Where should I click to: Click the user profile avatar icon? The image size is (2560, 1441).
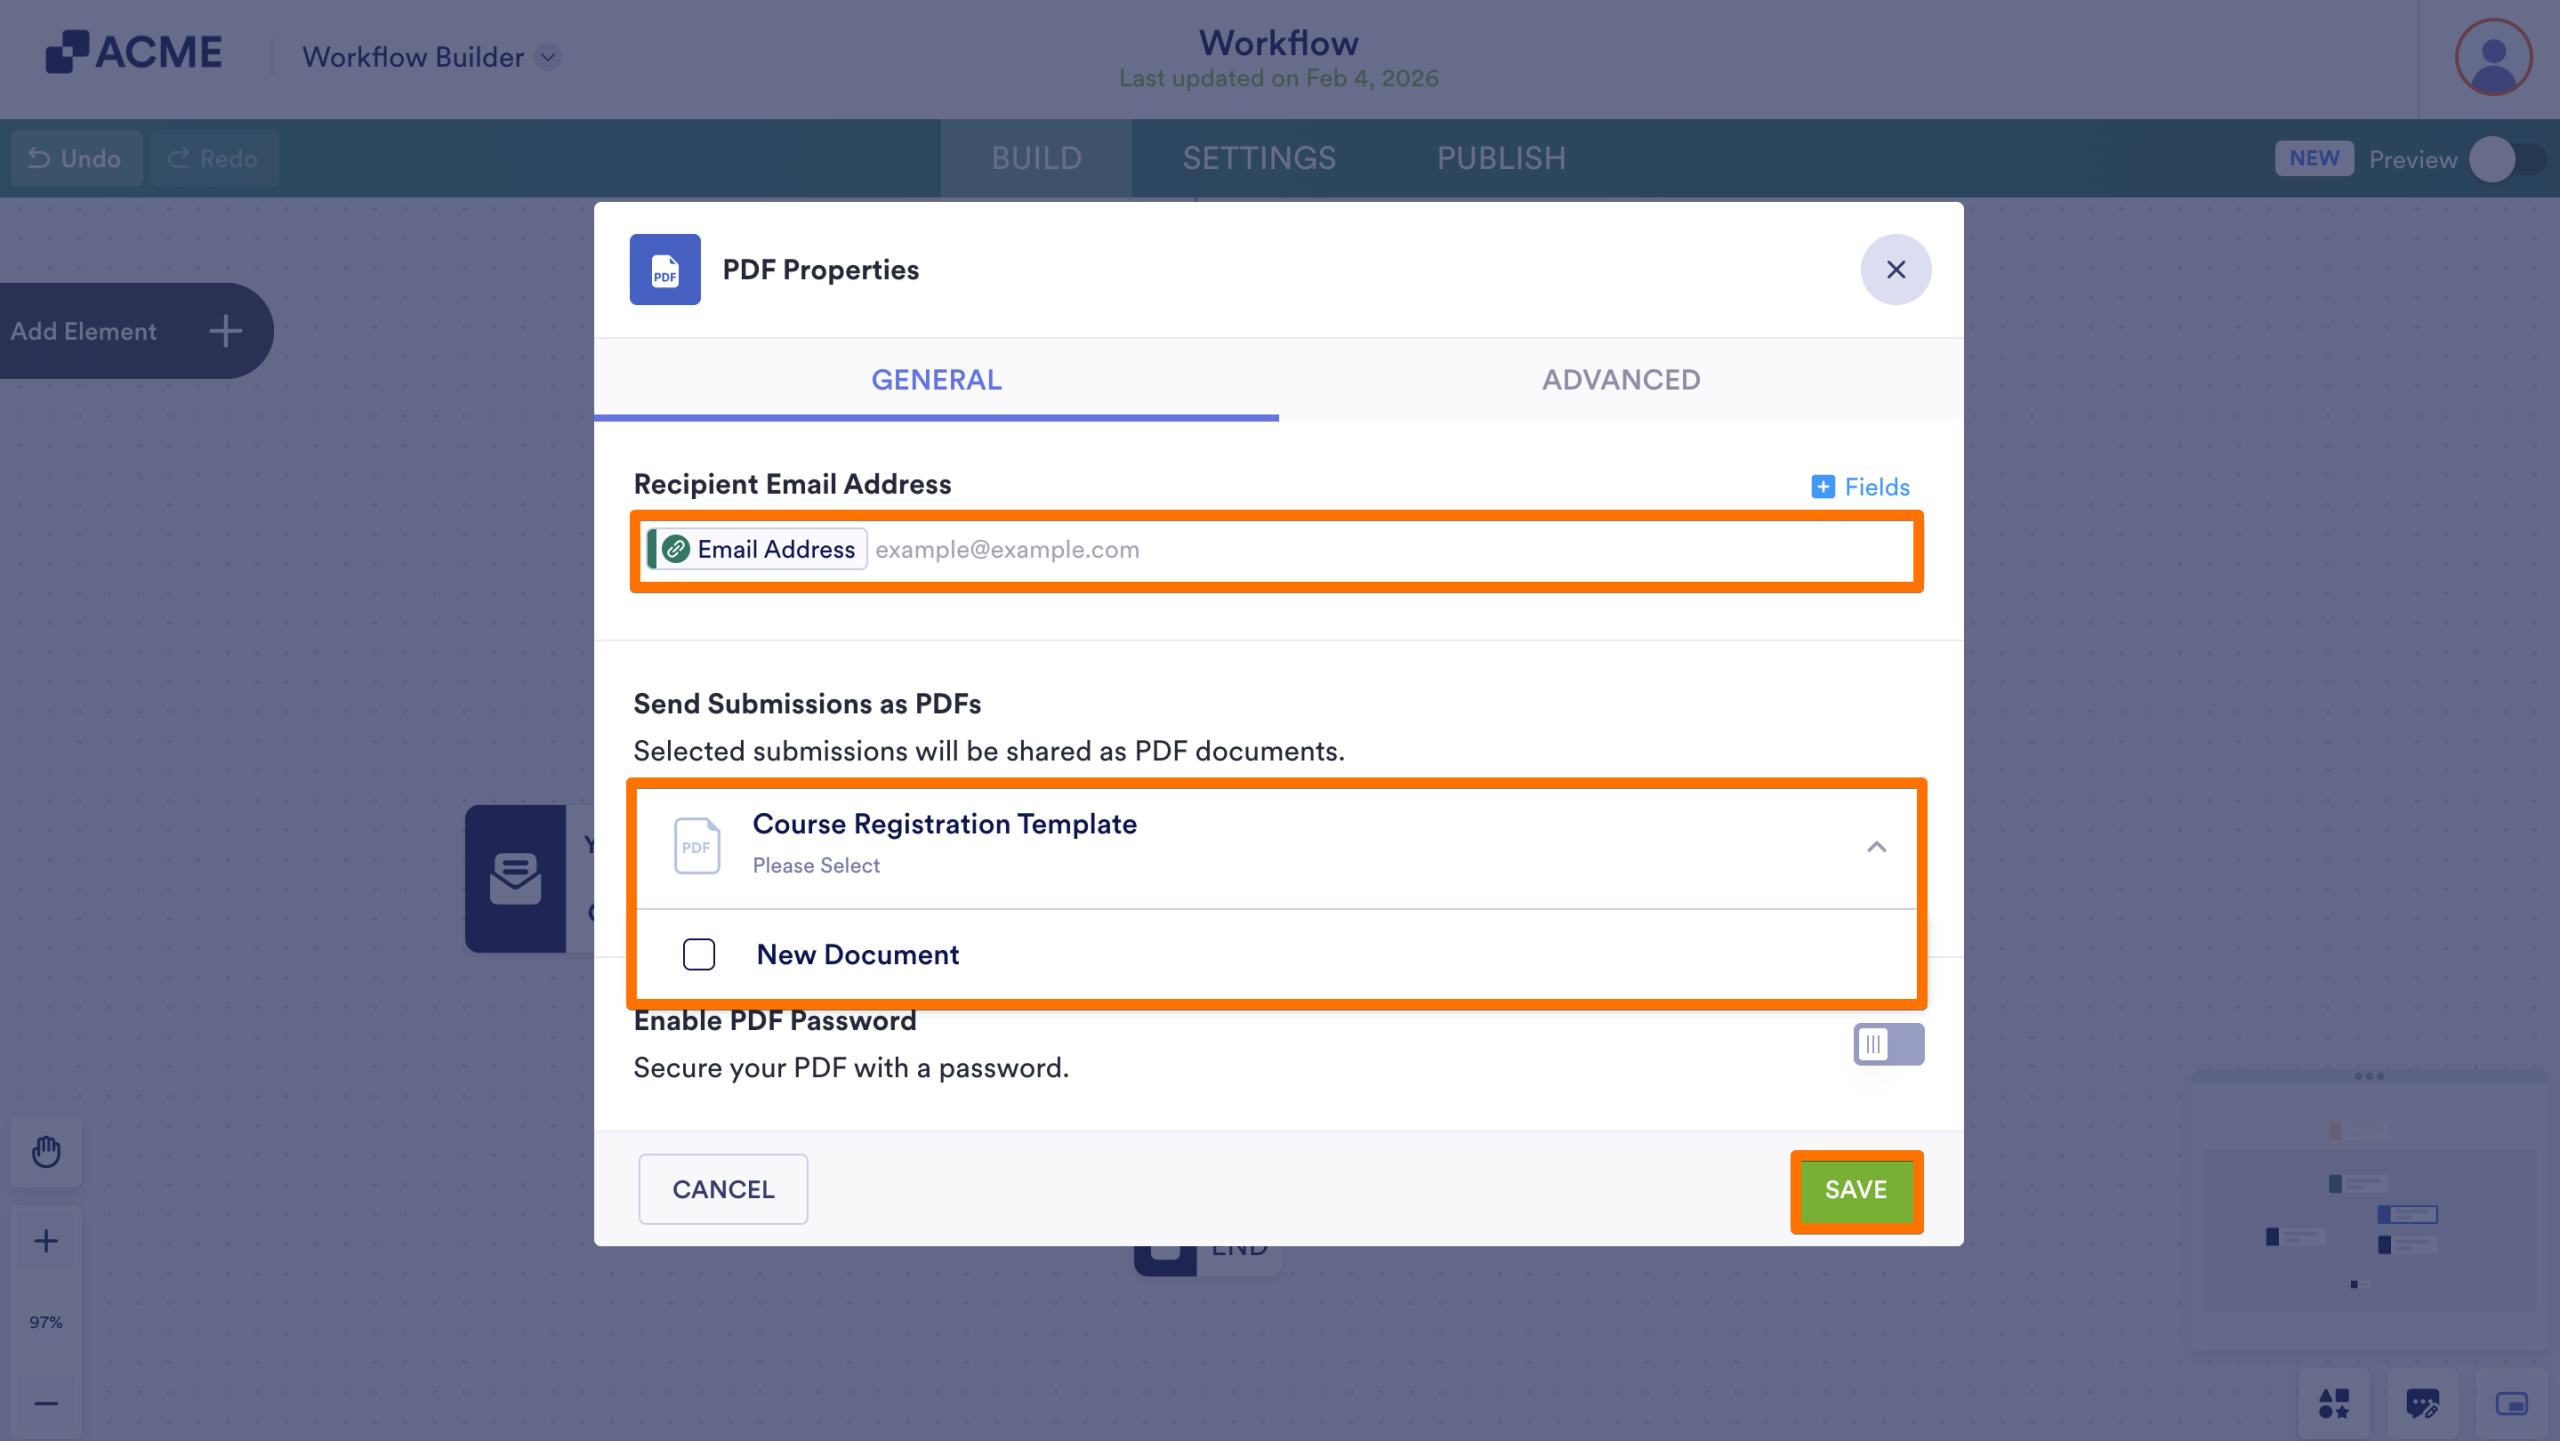[2492, 58]
